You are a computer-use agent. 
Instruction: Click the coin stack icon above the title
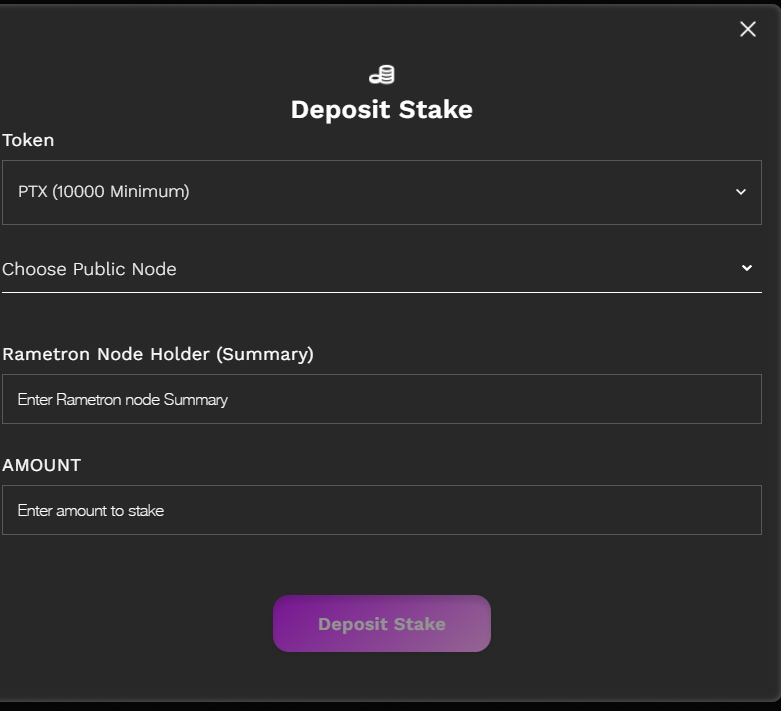click(x=382, y=75)
